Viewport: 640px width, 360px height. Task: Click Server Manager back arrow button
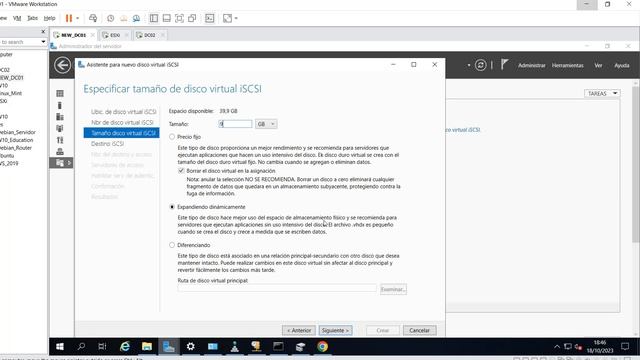62,65
